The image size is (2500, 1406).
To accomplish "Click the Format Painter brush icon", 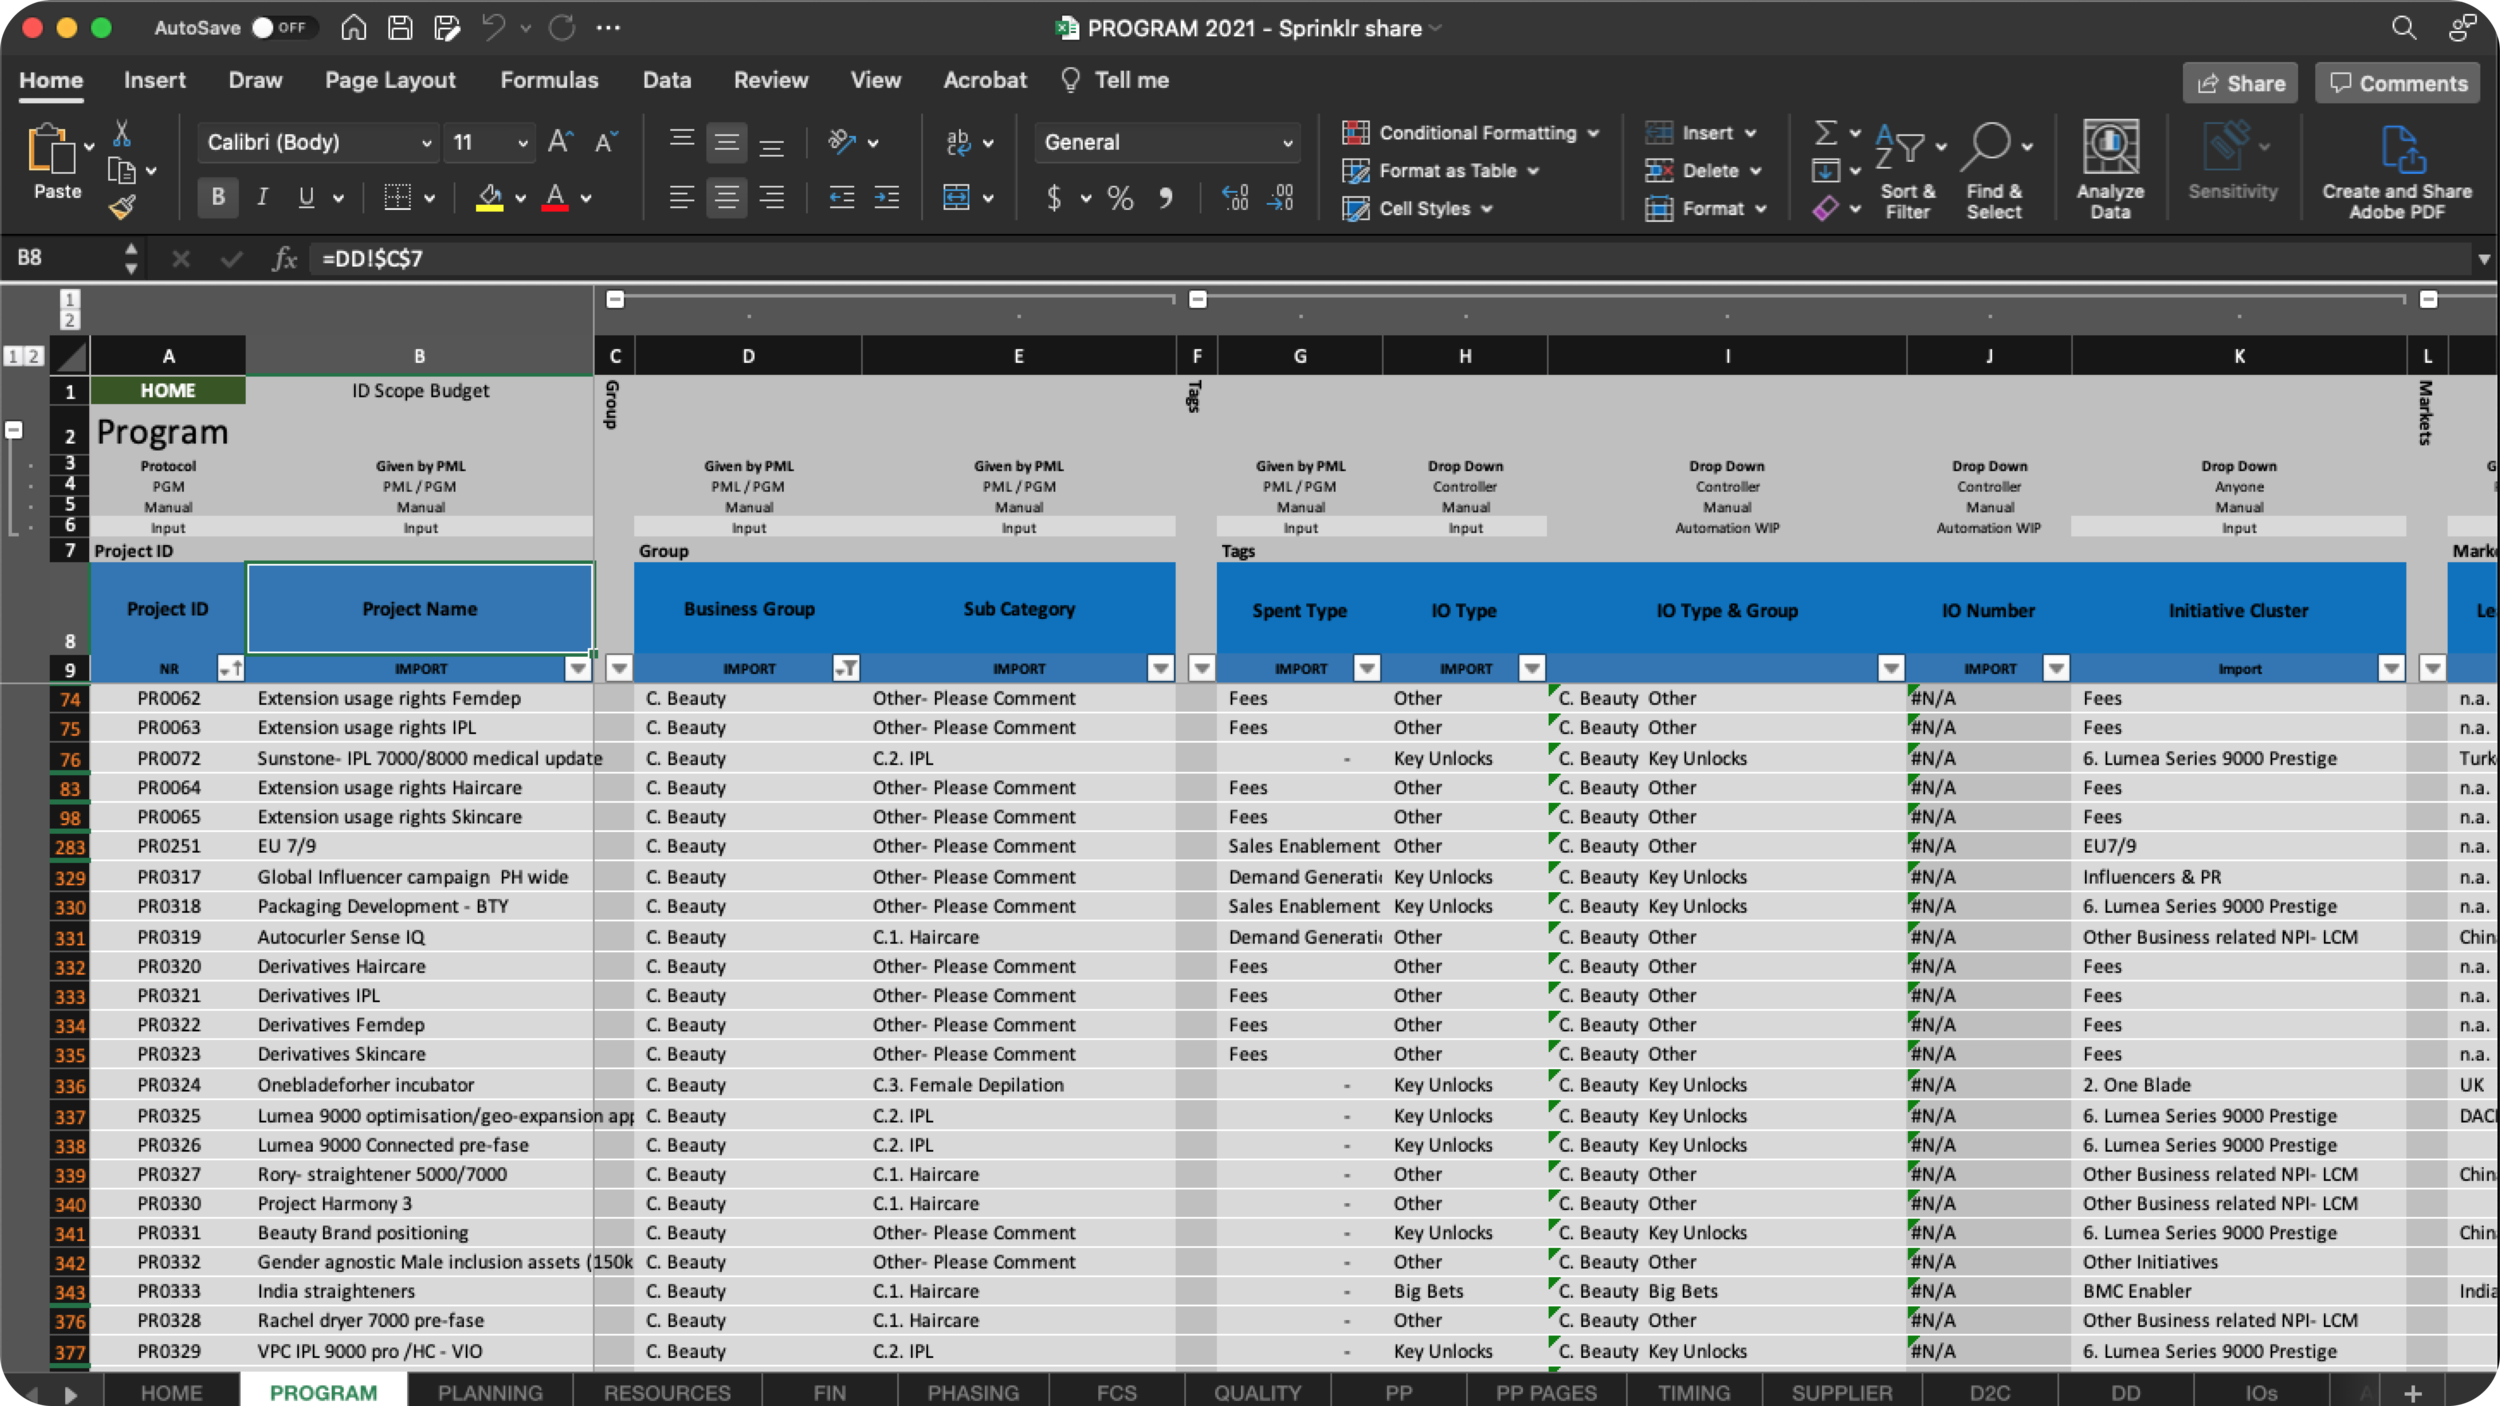I will coord(122,207).
